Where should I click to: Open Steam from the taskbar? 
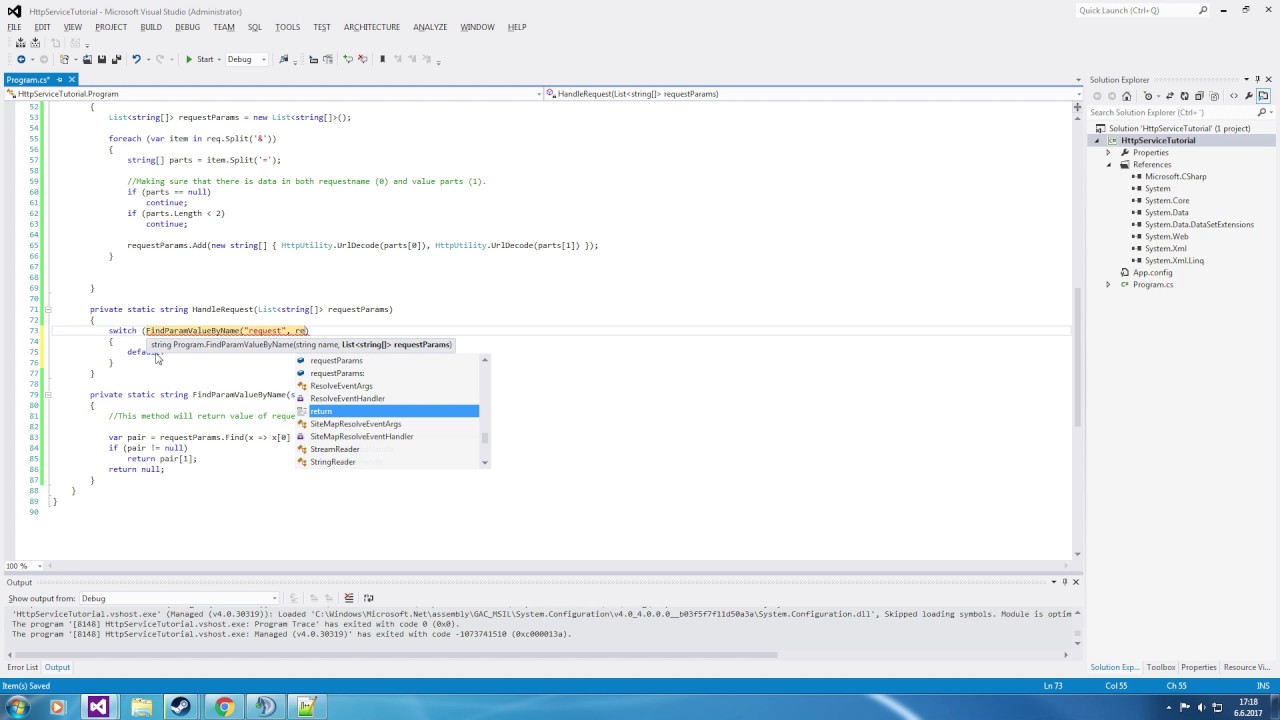pyautogui.click(x=180, y=707)
